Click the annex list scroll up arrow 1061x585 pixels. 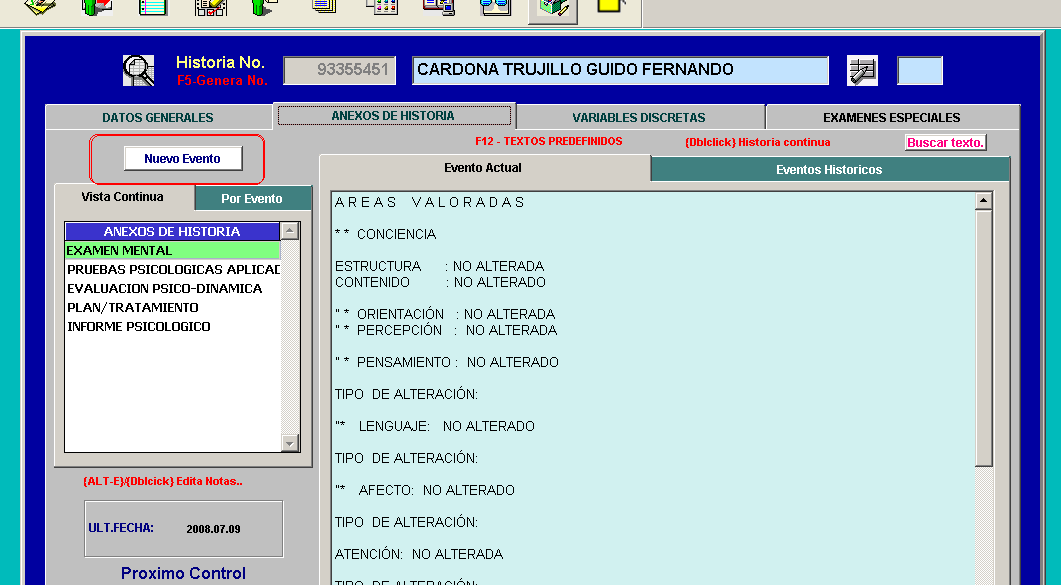pos(290,231)
